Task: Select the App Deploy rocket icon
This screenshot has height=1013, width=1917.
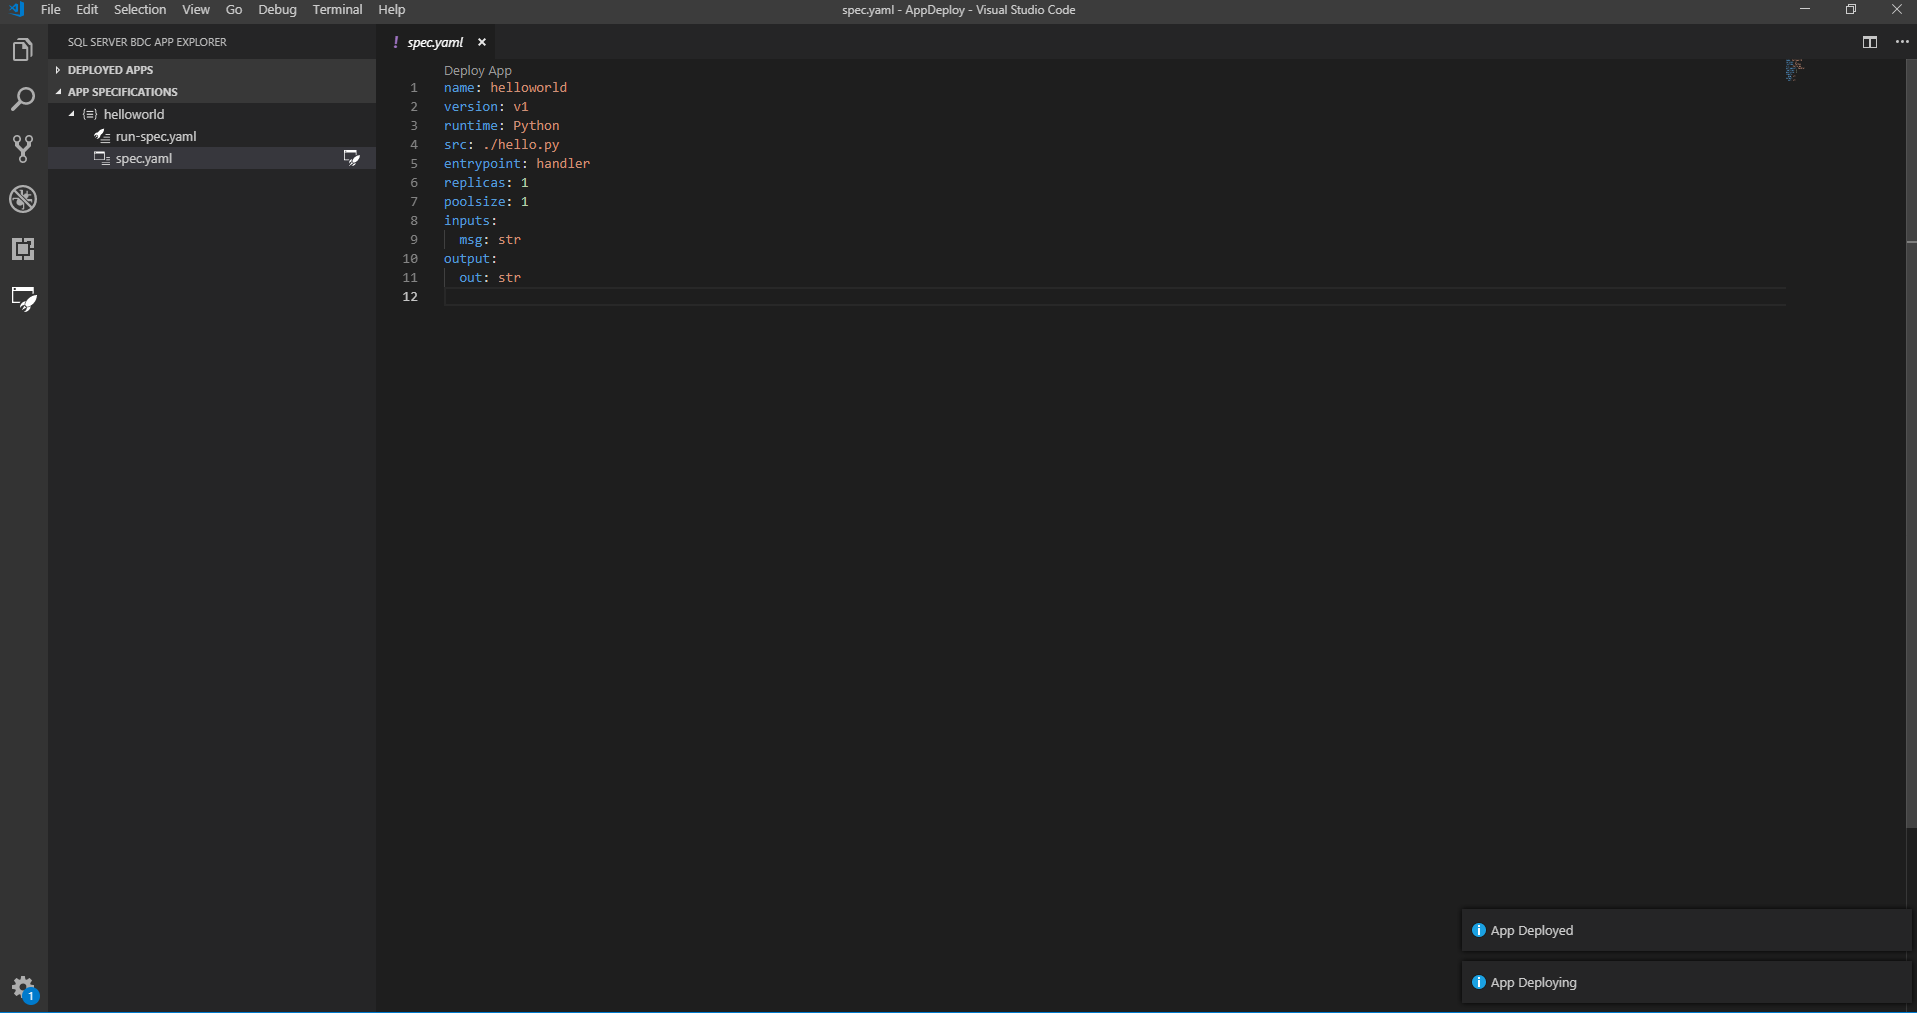Action: click(x=22, y=299)
